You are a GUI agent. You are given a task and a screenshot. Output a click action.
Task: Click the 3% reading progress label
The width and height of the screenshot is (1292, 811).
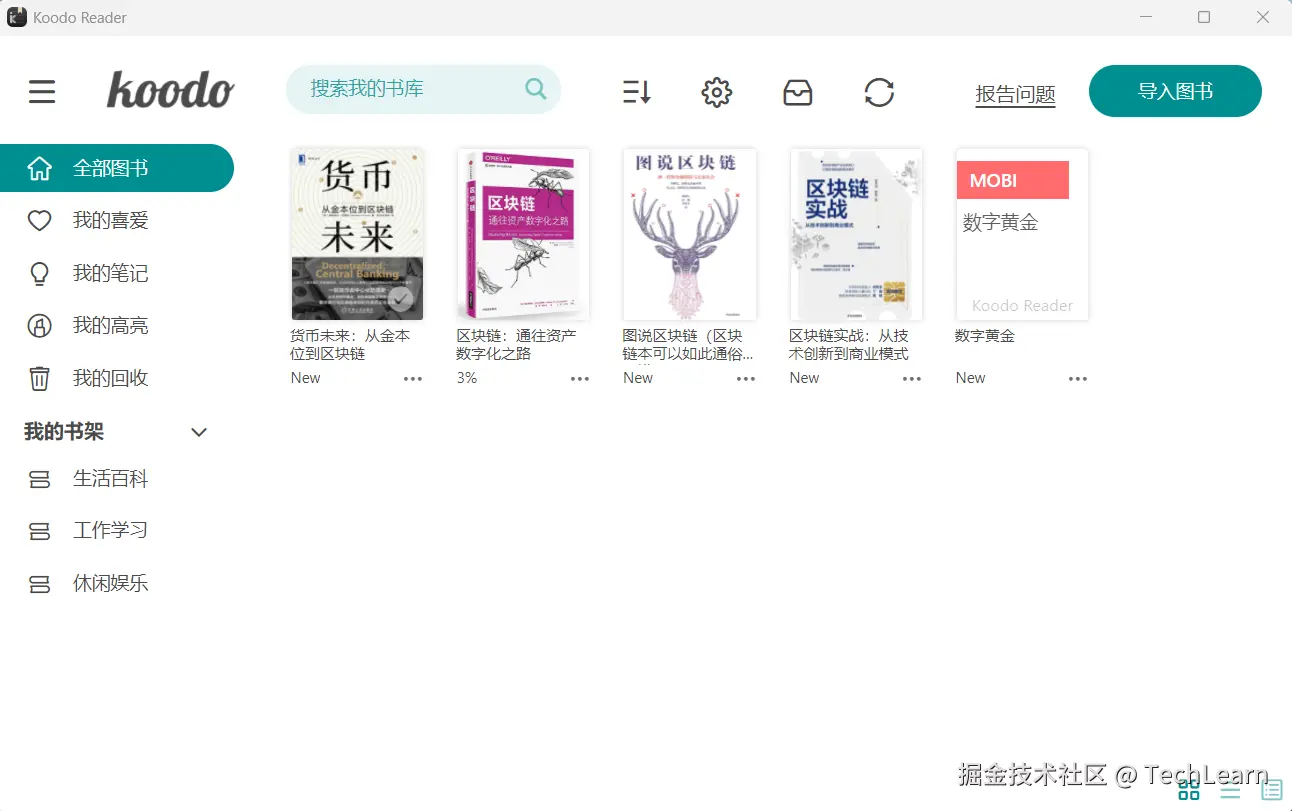pyautogui.click(x=467, y=378)
